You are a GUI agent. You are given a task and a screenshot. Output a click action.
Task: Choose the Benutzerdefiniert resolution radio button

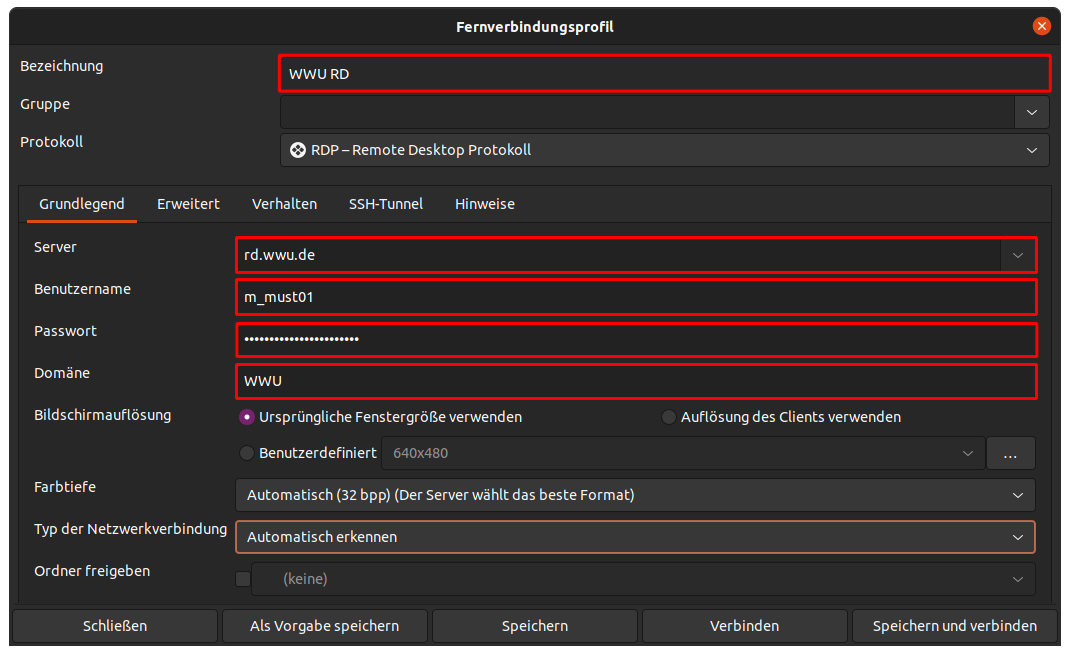pos(247,453)
